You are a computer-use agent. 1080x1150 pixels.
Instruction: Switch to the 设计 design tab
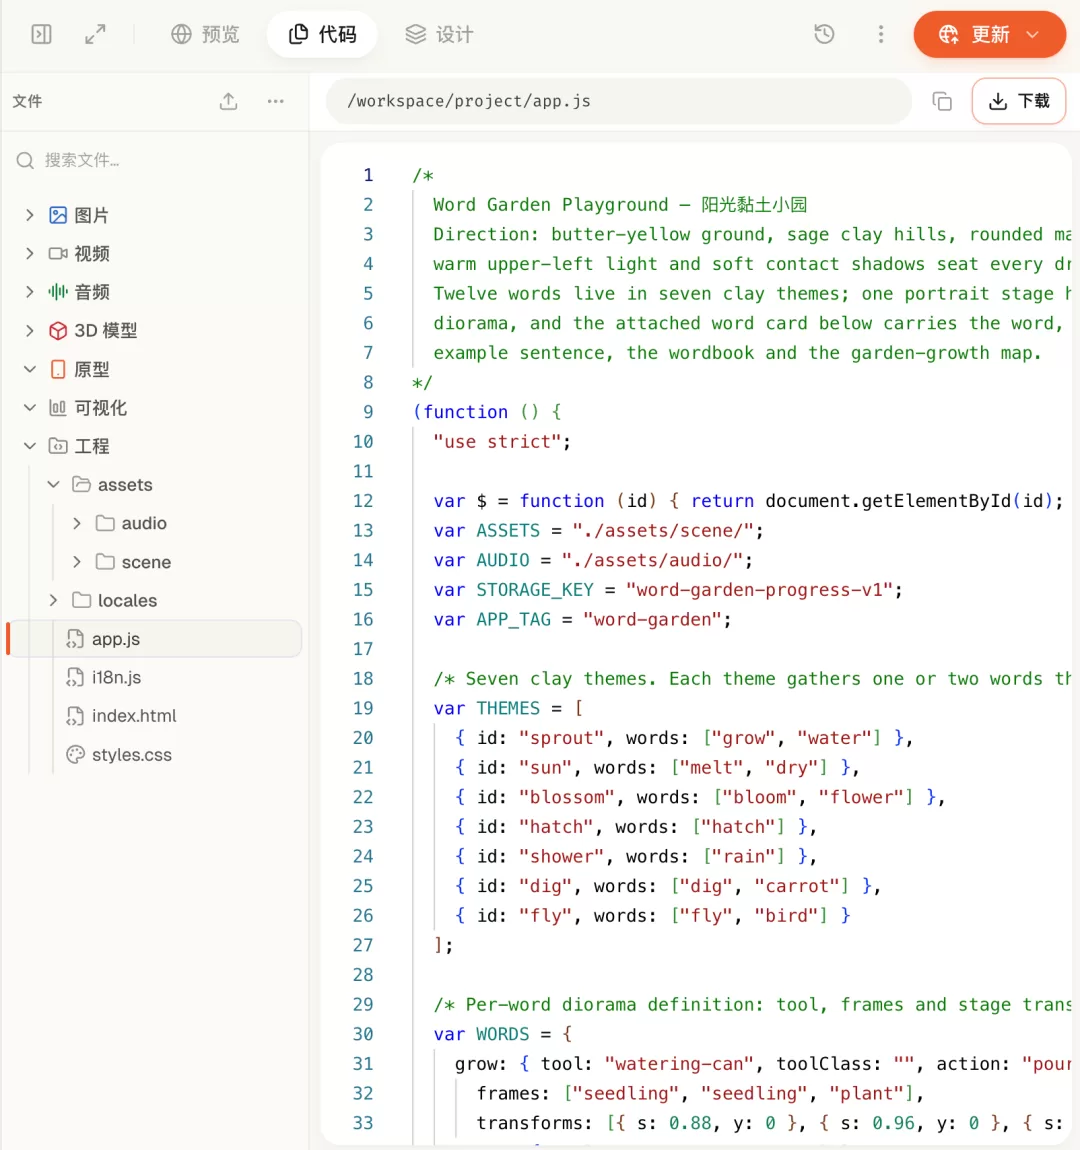(x=439, y=34)
